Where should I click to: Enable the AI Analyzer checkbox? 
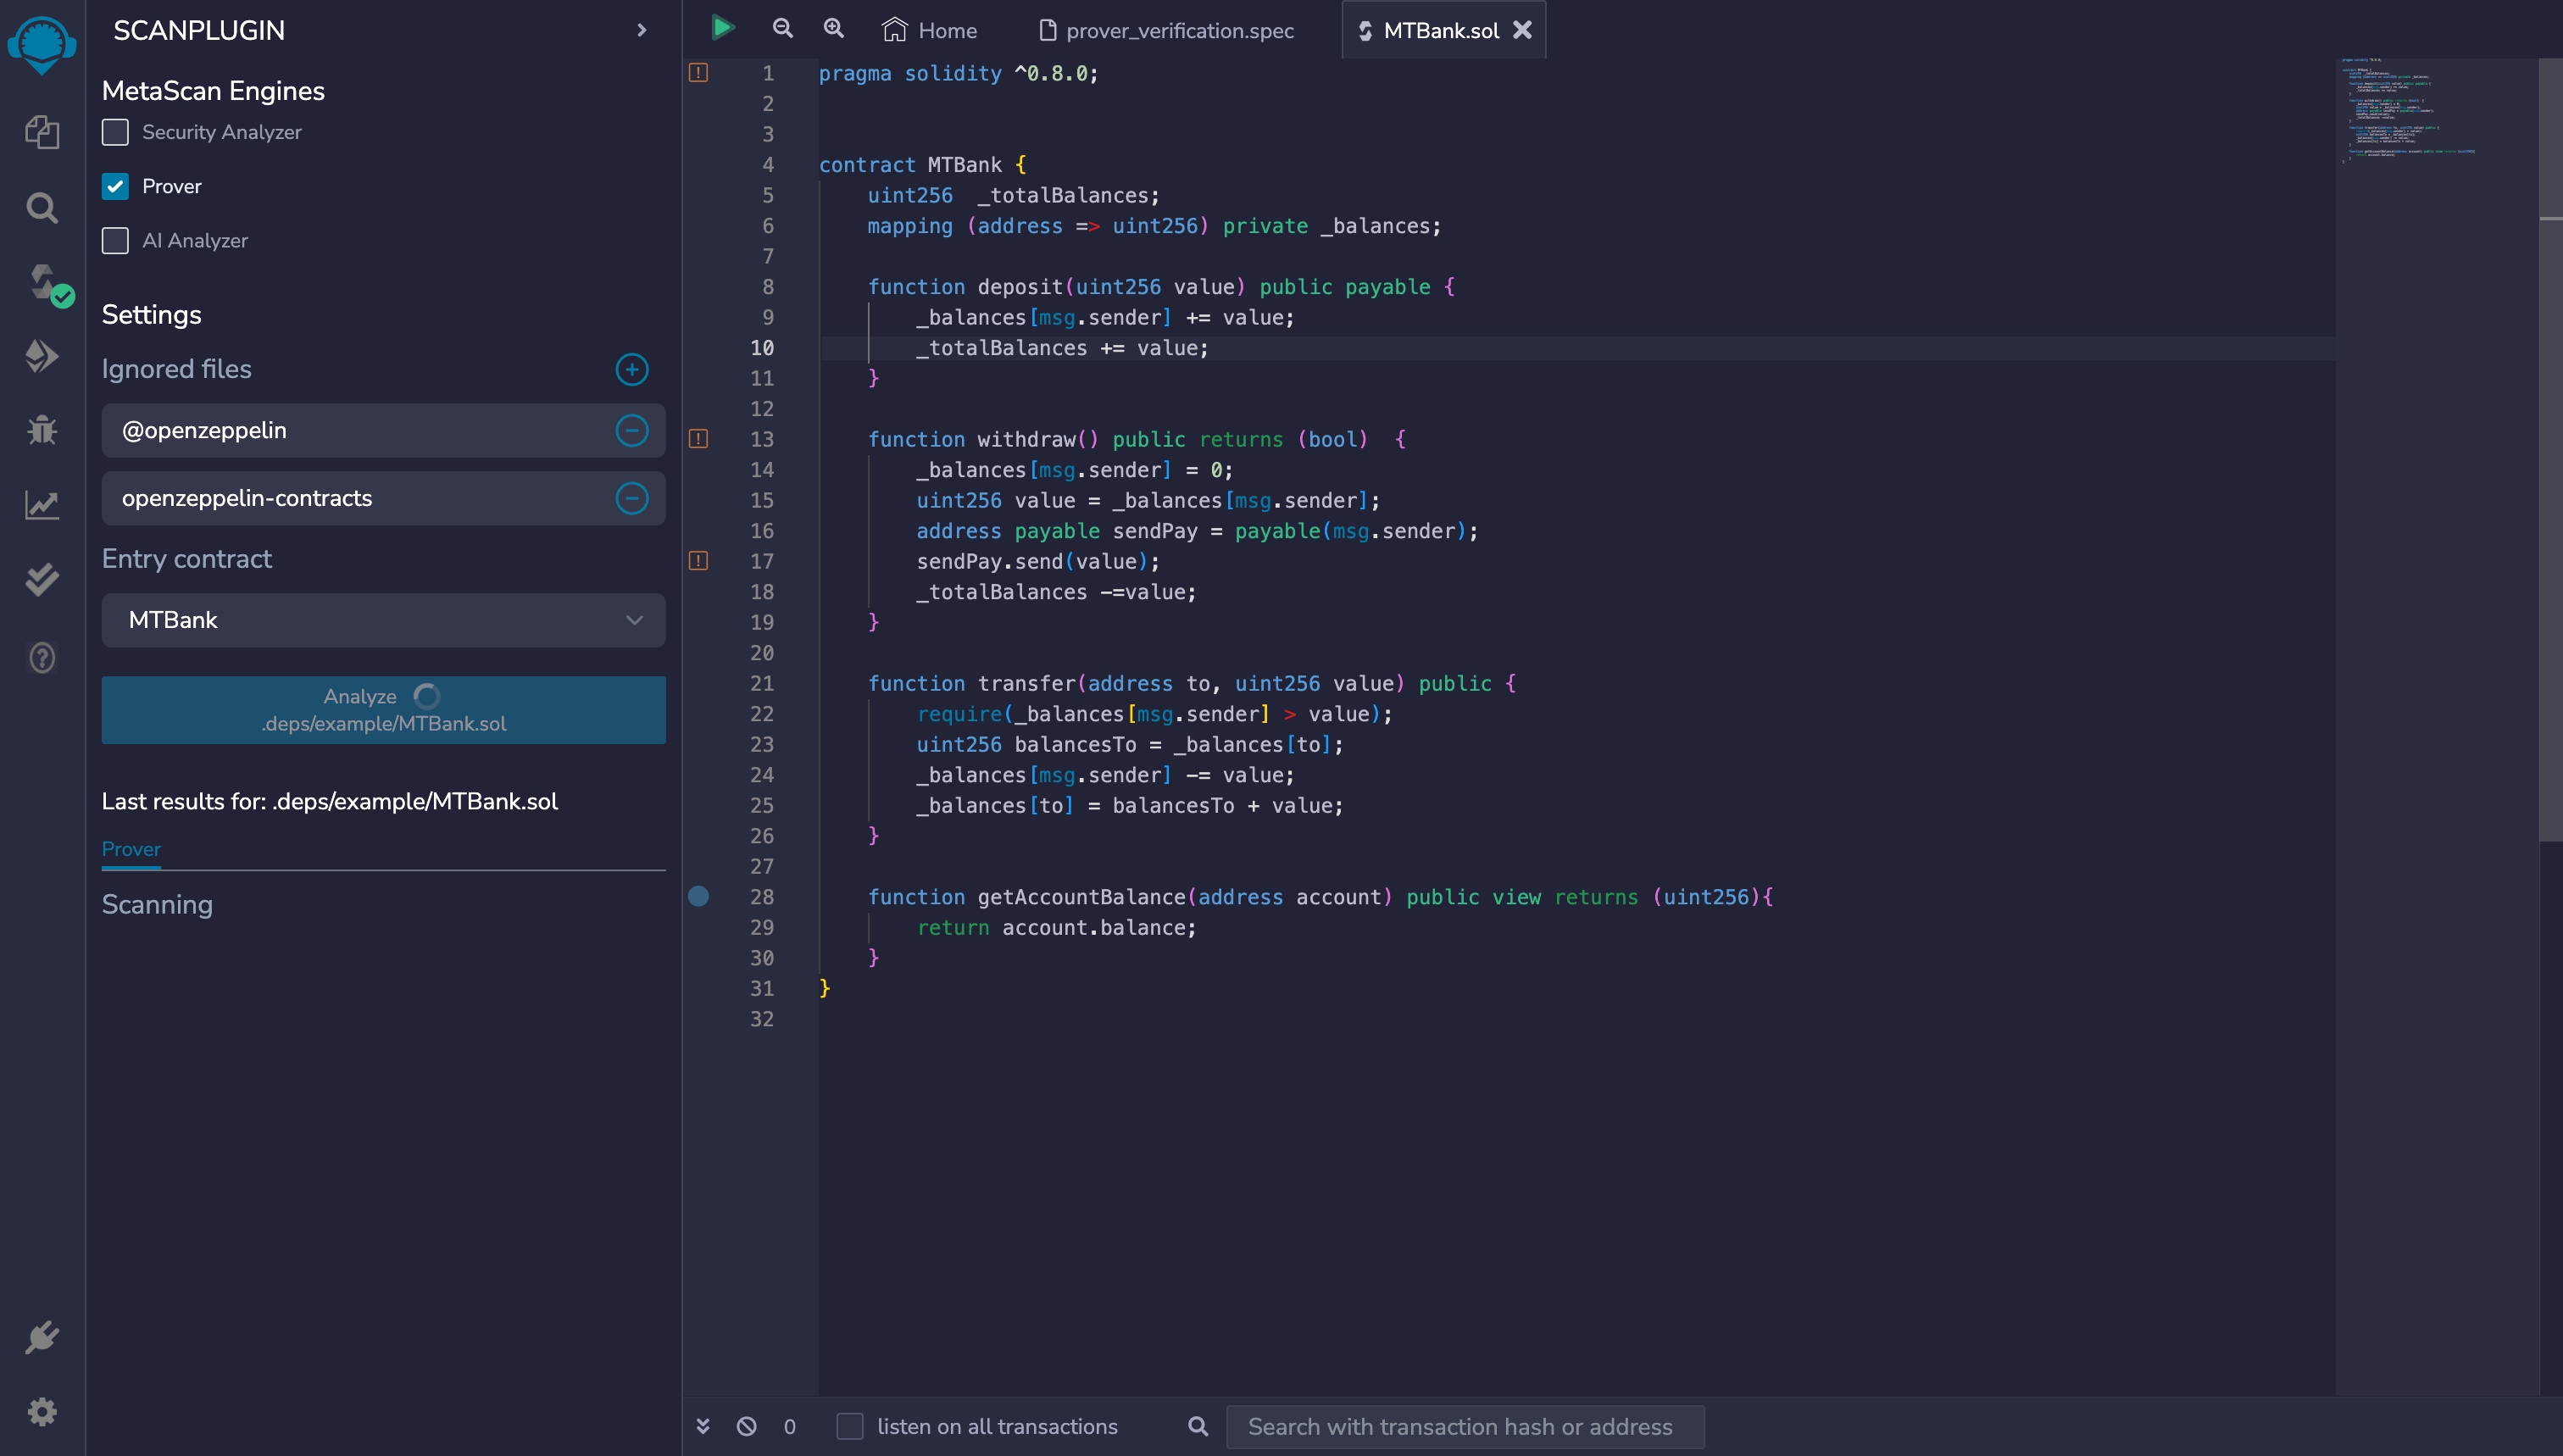pos(115,241)
